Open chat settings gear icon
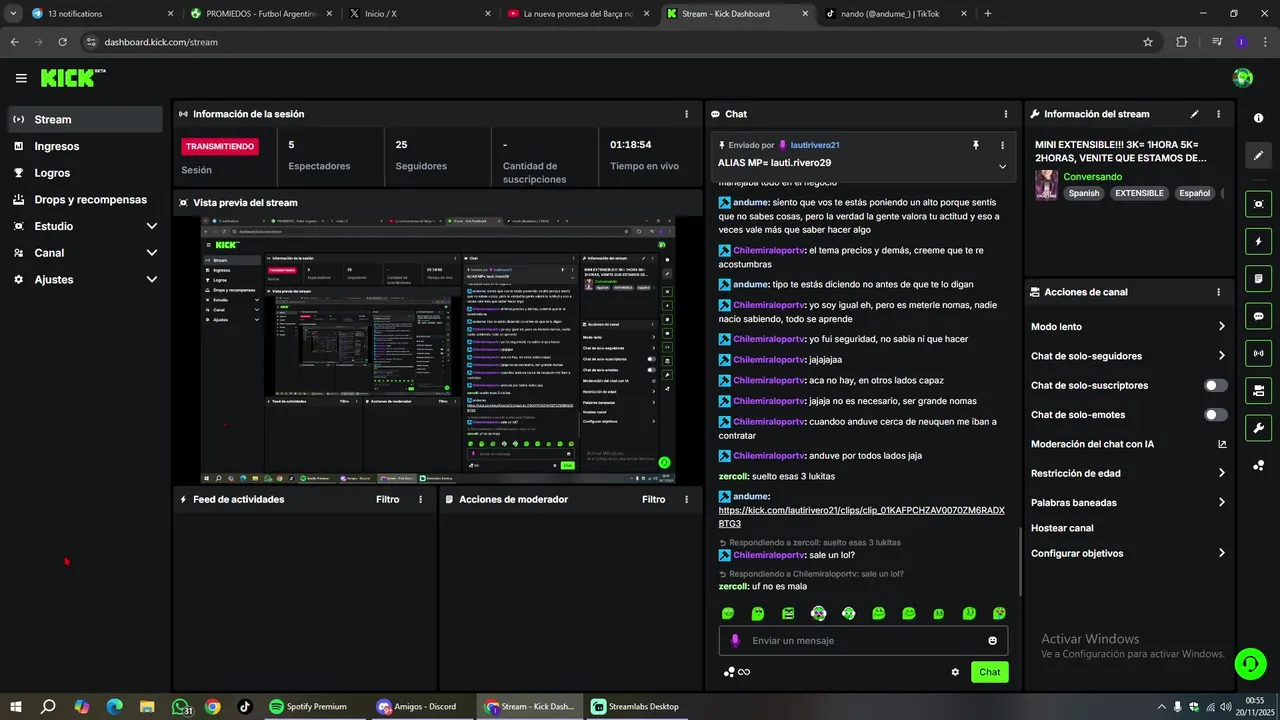 click(955, 672)
